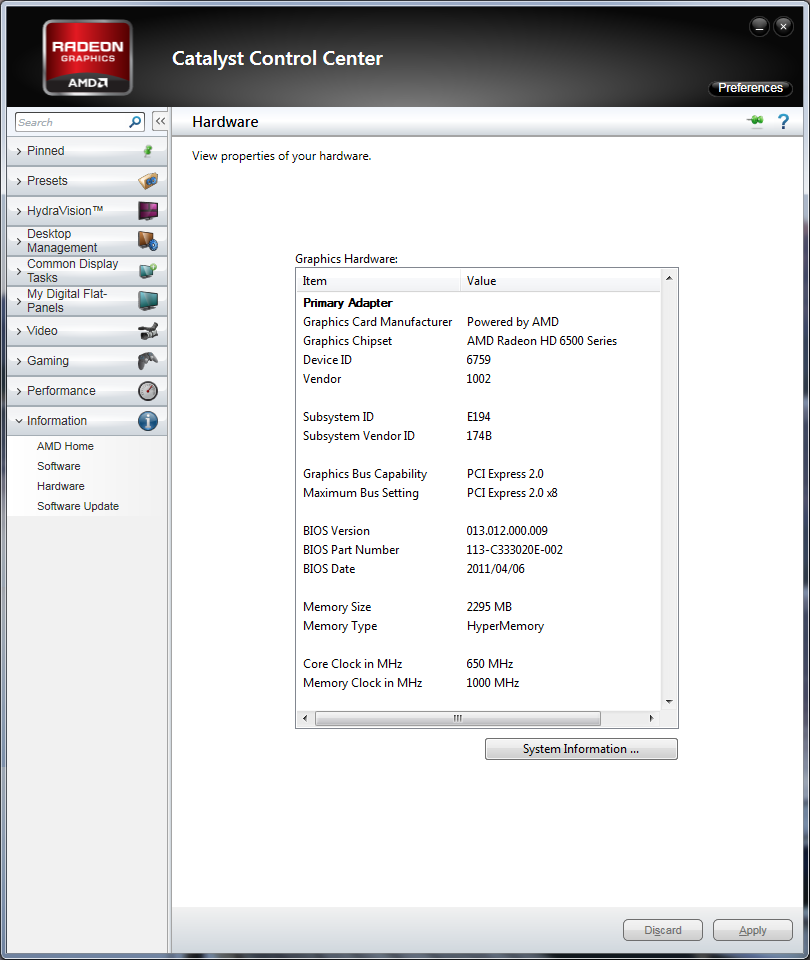The image size is (810, 960).
Task: Select the BIOS Version row
Action: coord(478,531)
